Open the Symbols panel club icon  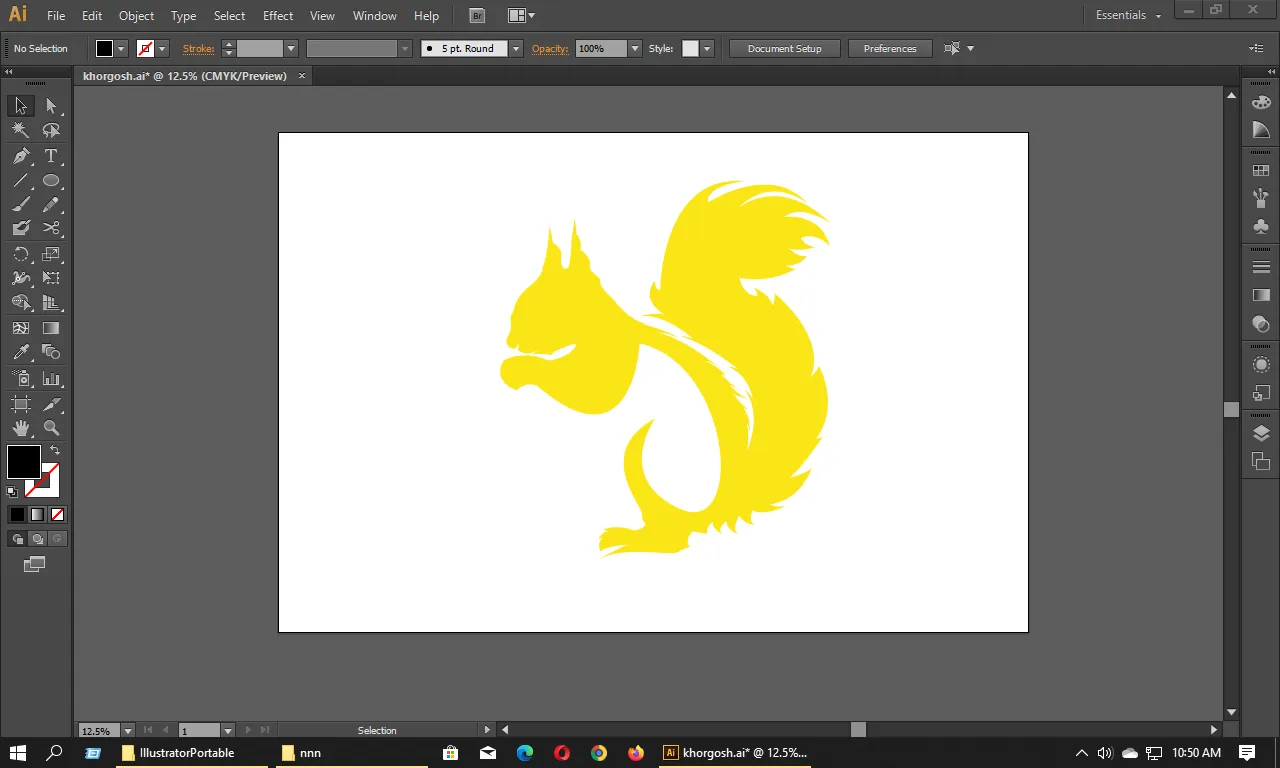point(1261,226)
